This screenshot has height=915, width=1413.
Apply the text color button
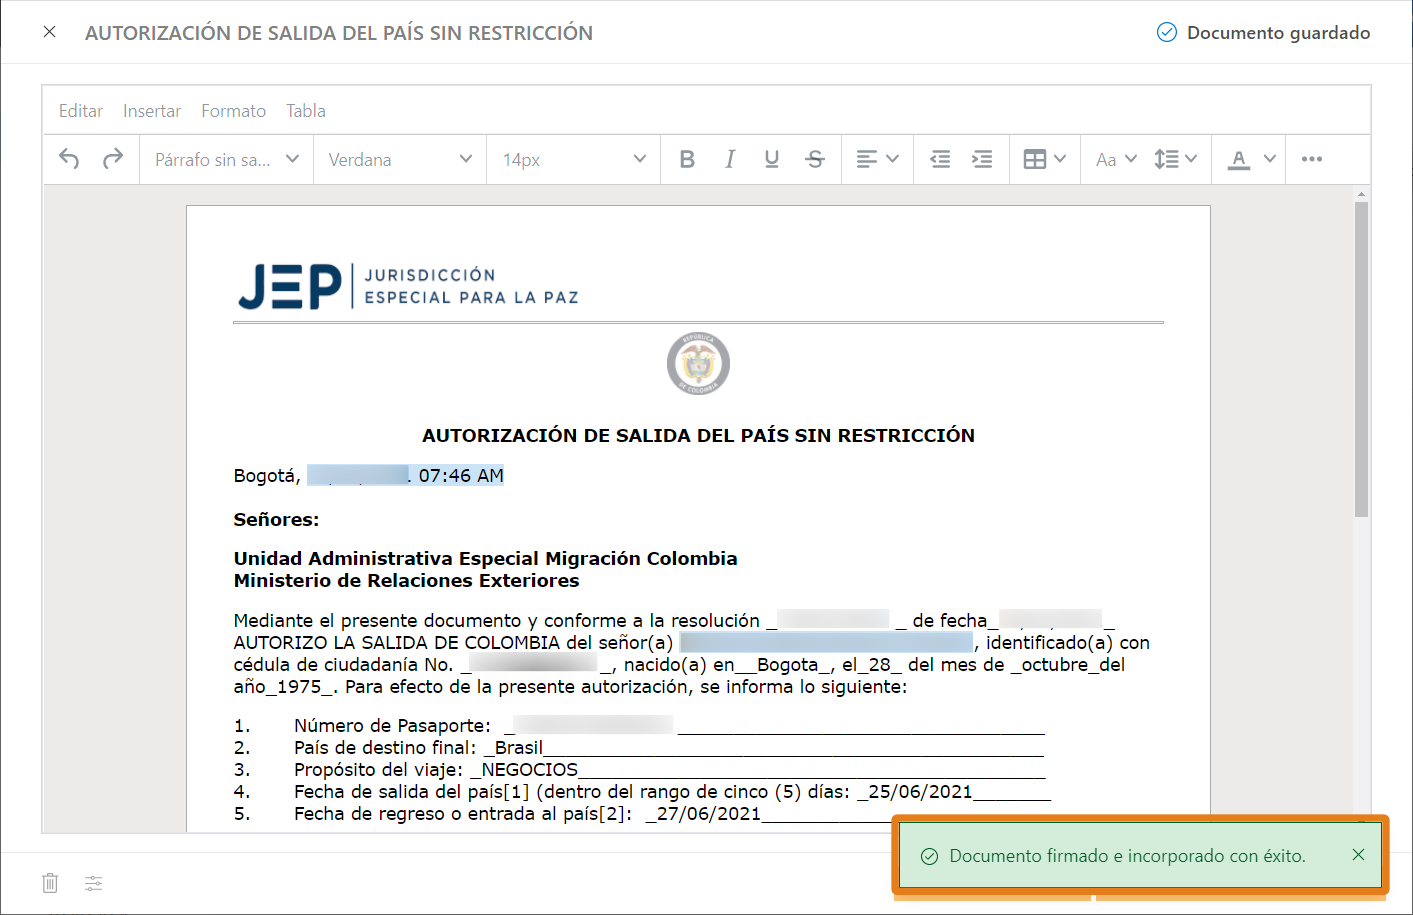pos(1239,159)
